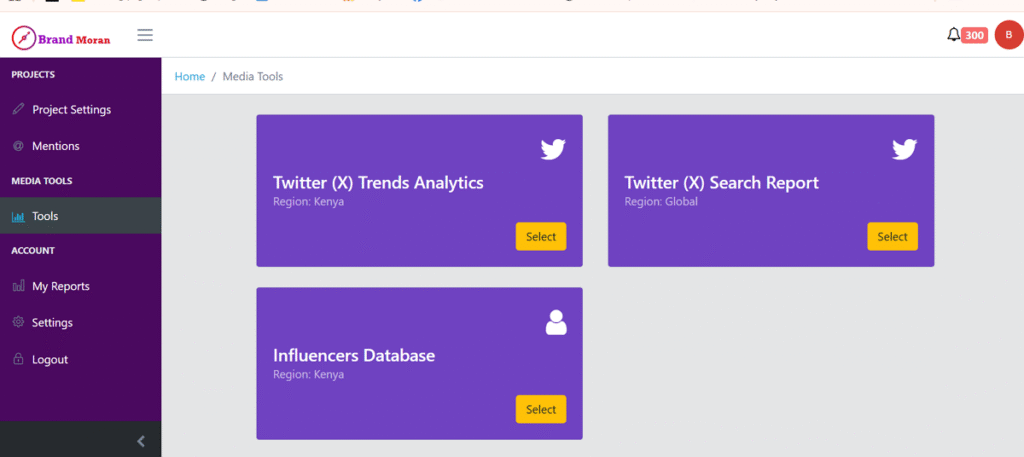Collapse the sidebar with the chevron arrow

(x=141, y=441)
